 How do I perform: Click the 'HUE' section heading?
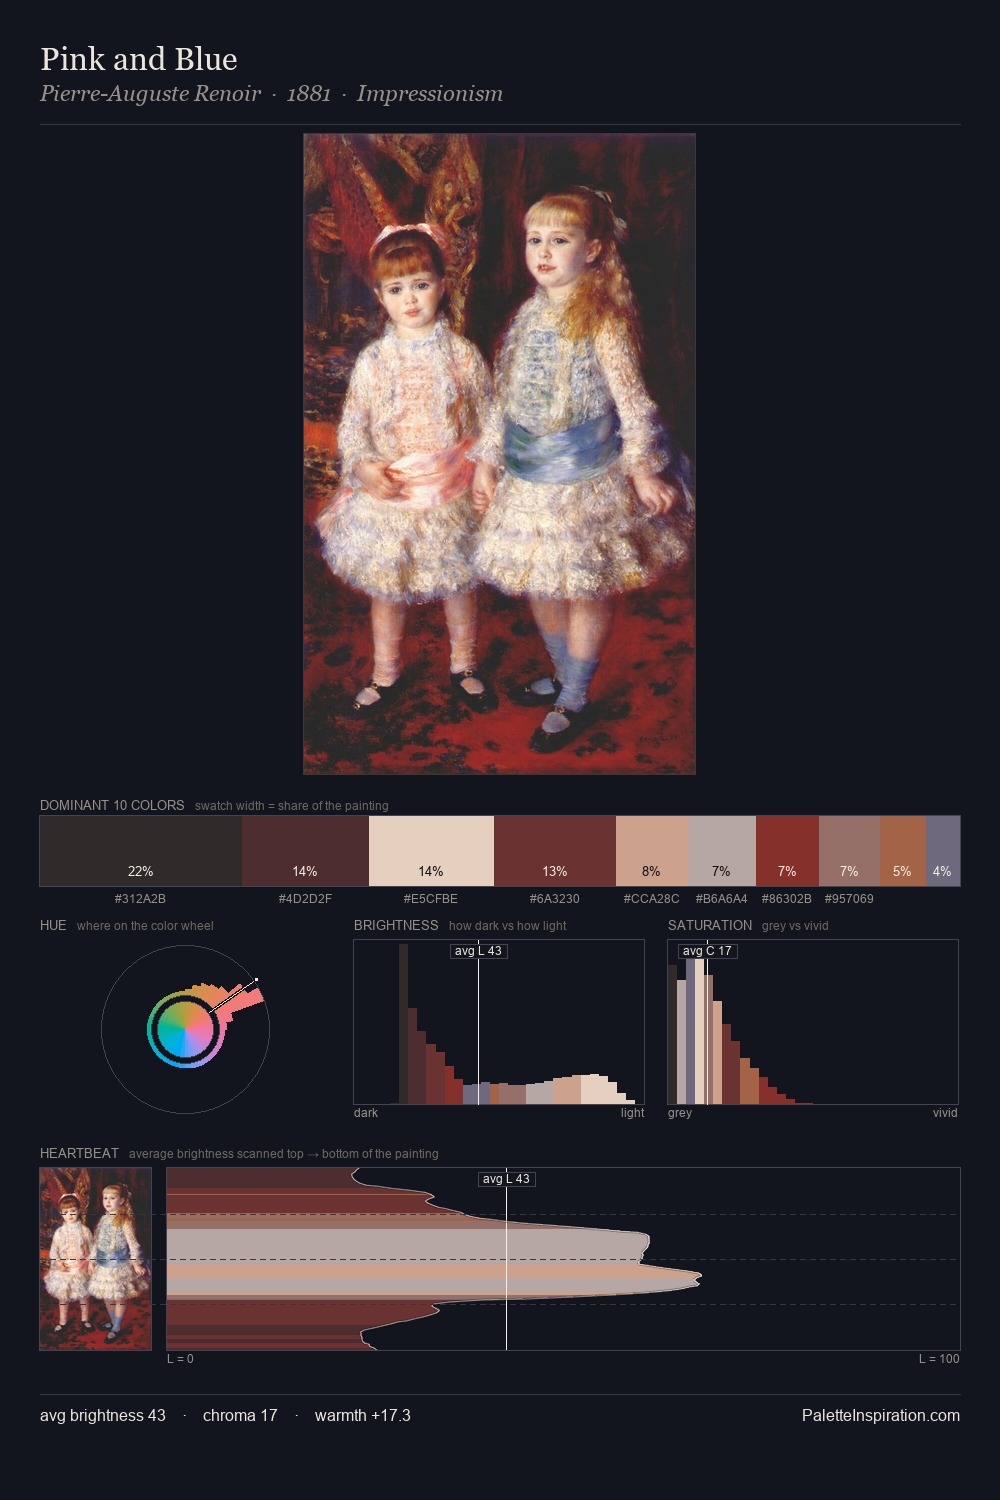tap(53, 925)
